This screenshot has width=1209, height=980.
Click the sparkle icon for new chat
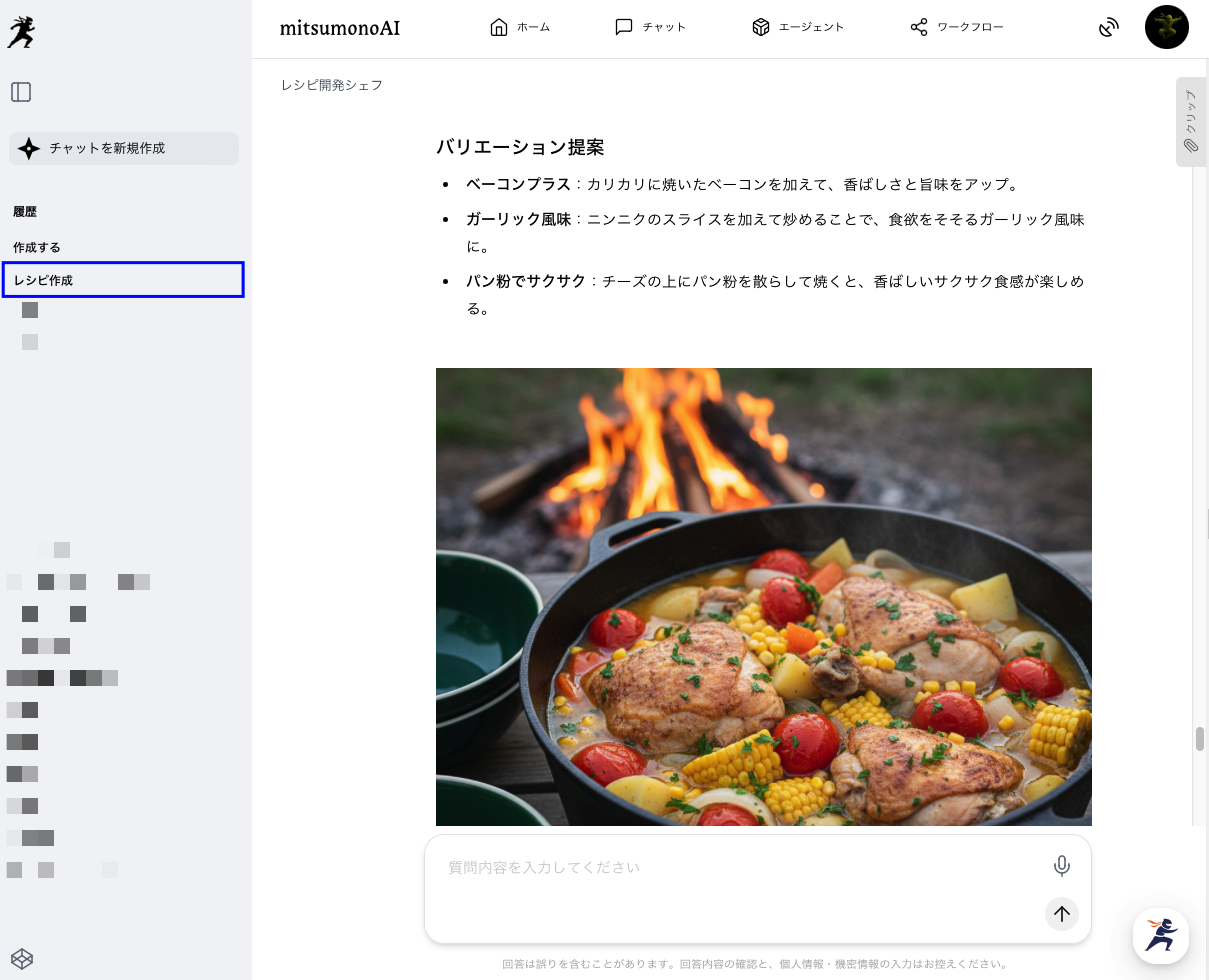point(29,148)
